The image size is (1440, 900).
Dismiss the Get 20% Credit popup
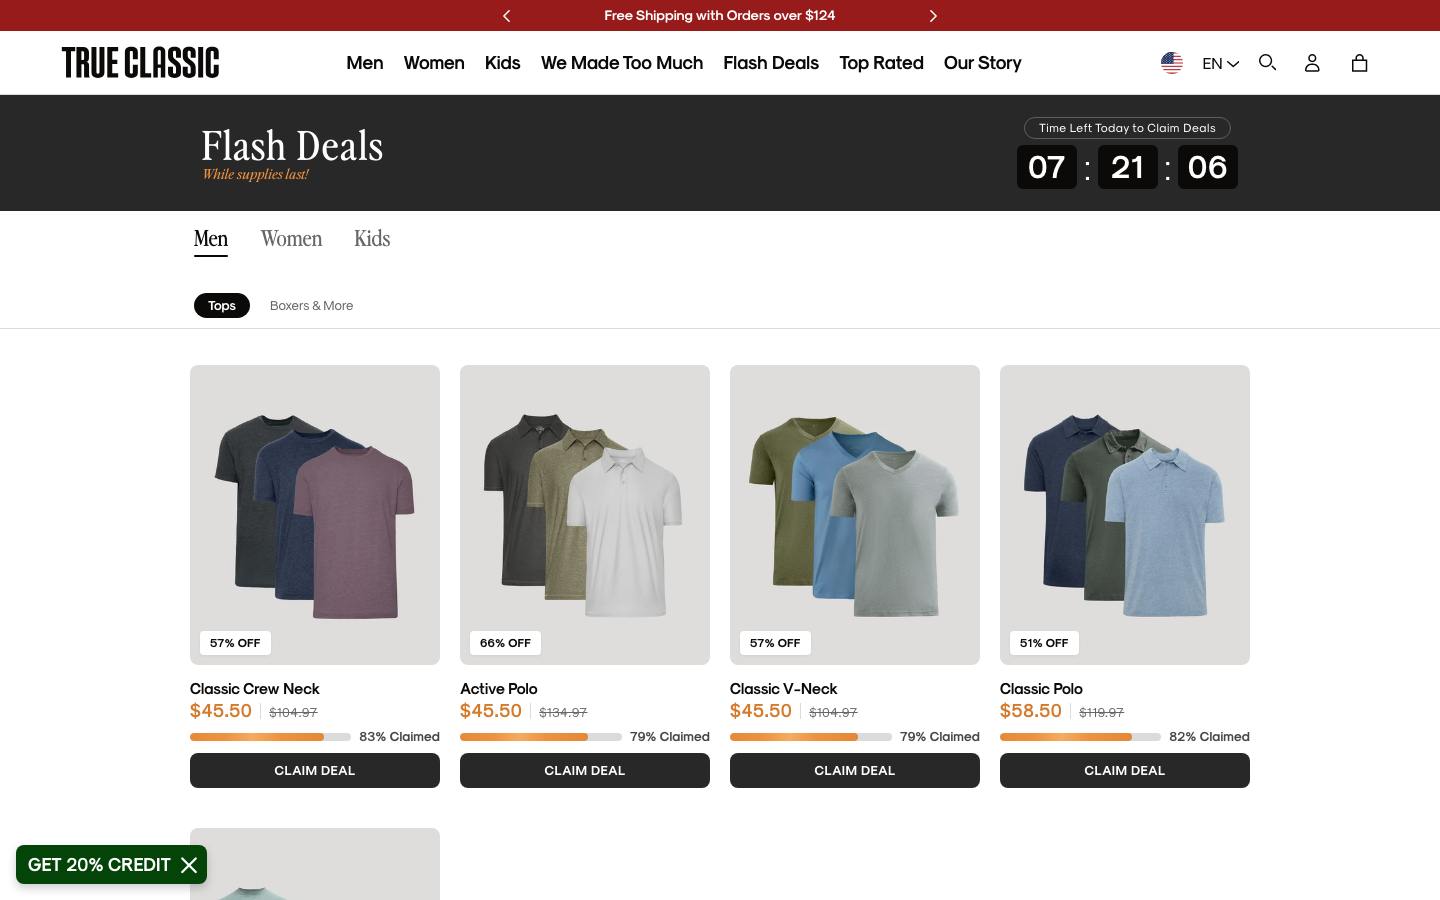(x=189, y=865)
